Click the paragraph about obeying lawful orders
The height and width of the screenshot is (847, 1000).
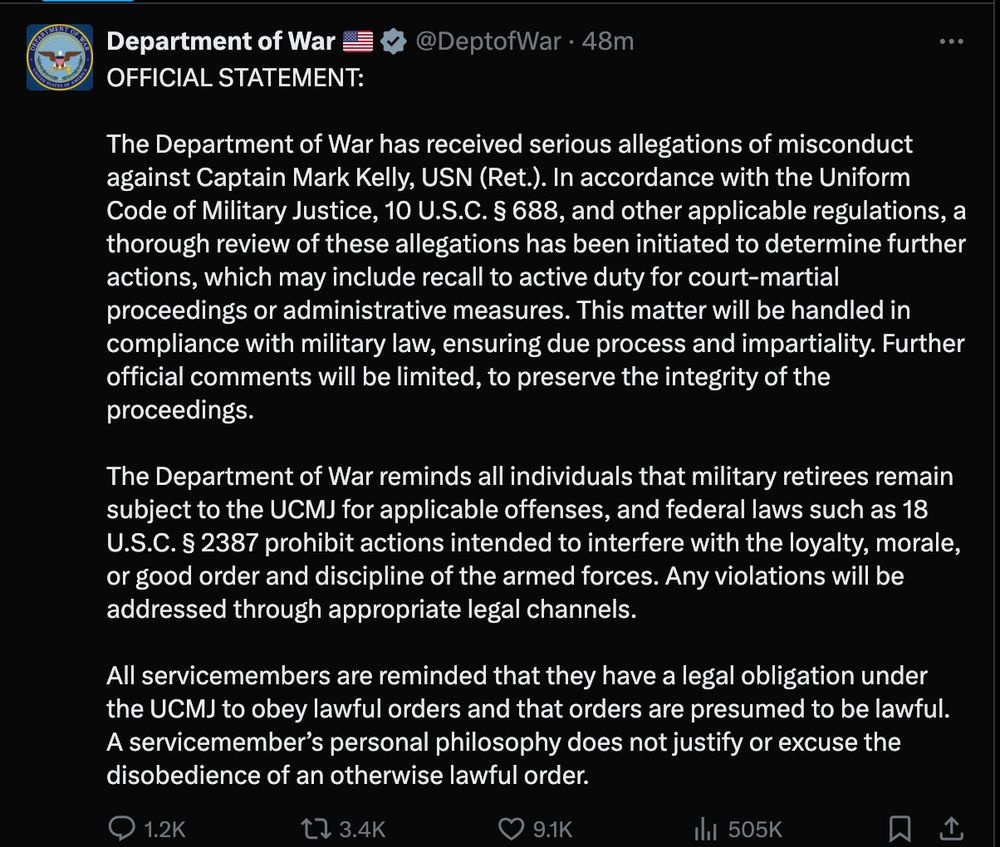(528, 725)
